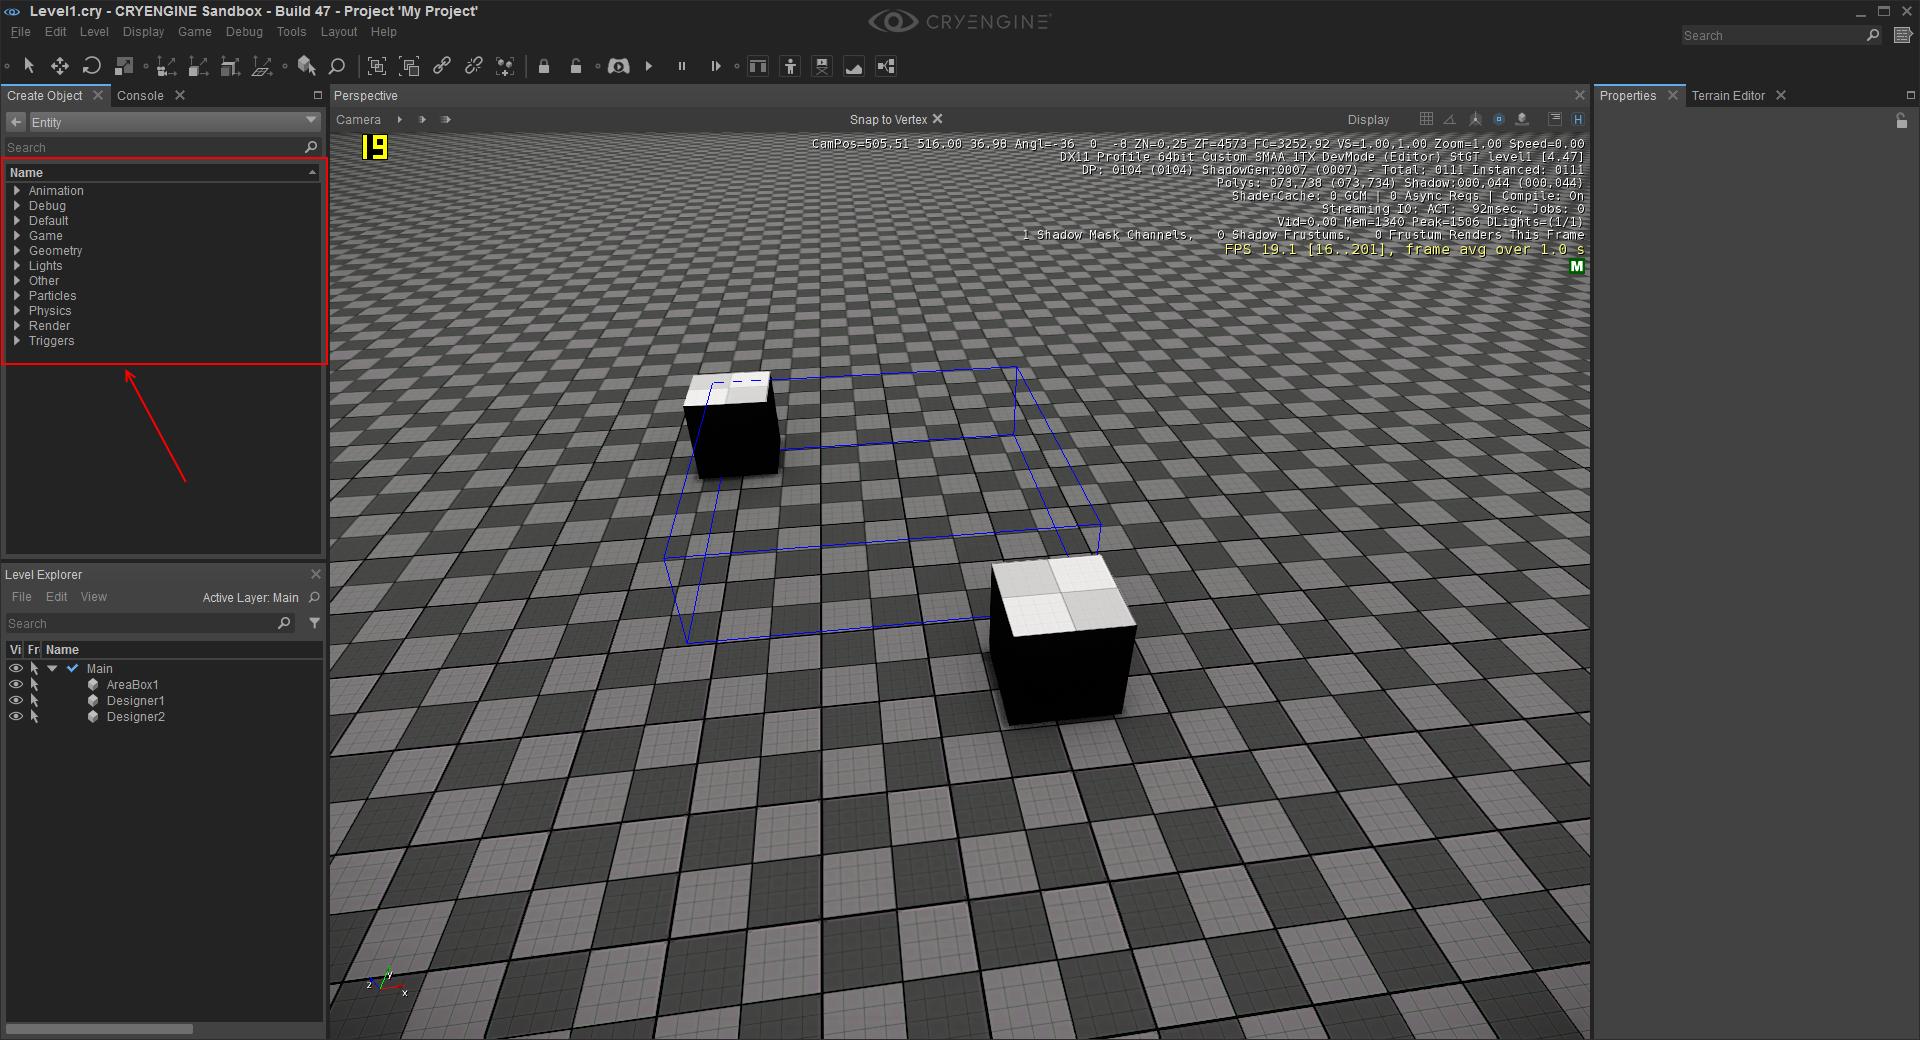Toggle the terrain snap cube icon
1920x1040 pixels.
click(1522, 119)
